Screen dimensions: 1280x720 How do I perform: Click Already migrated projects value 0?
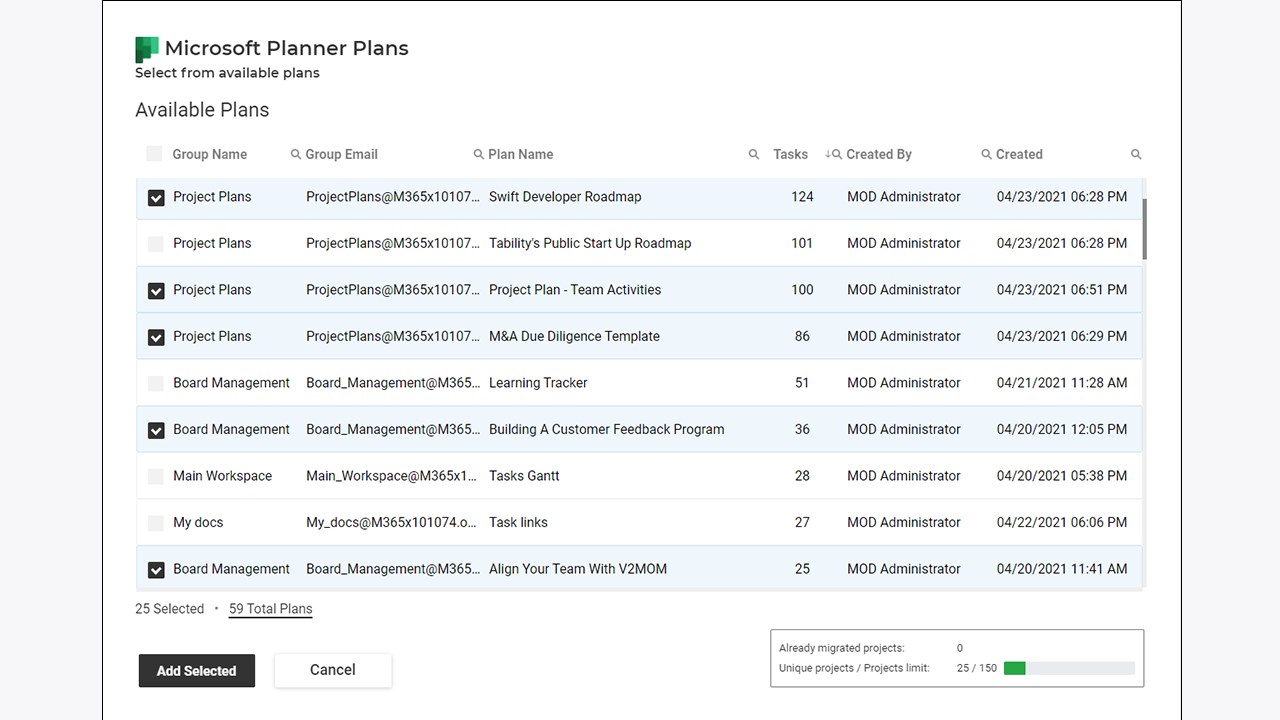pyautogui.click(x=960, y=648)
